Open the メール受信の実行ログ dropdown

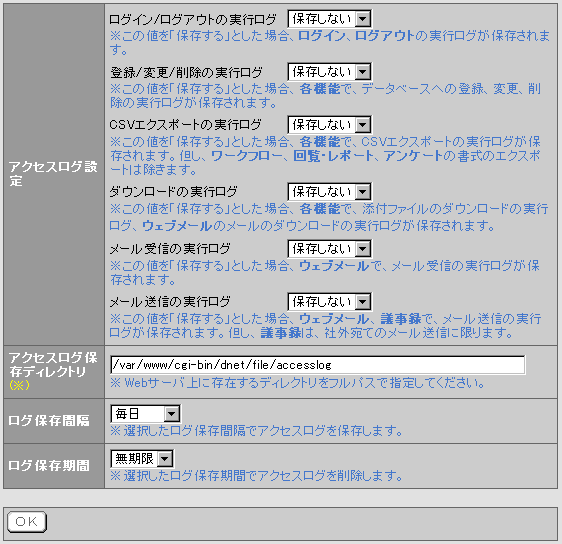pyautogui.click(x=329, y=248)
